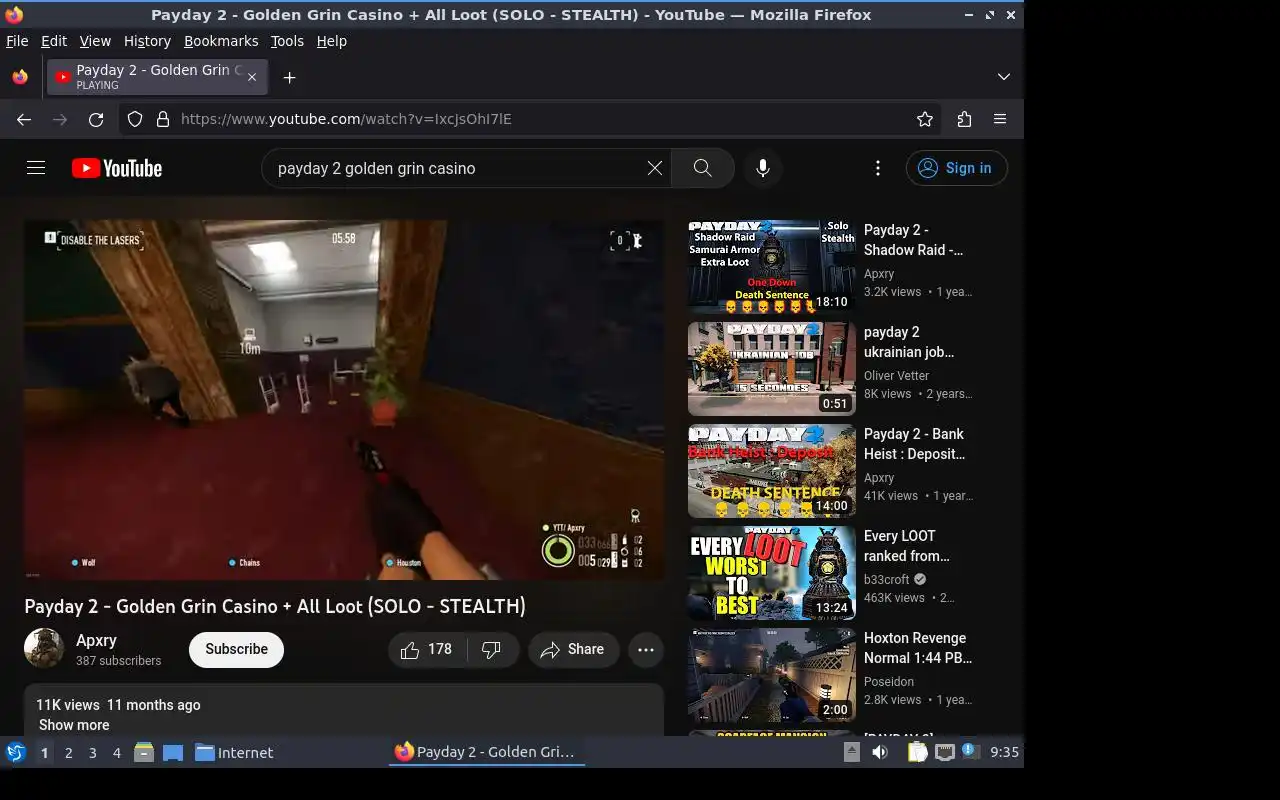Select Payday 2 Firefox taskbar entry
The image size is (1280, 800).
pos(486,752)
